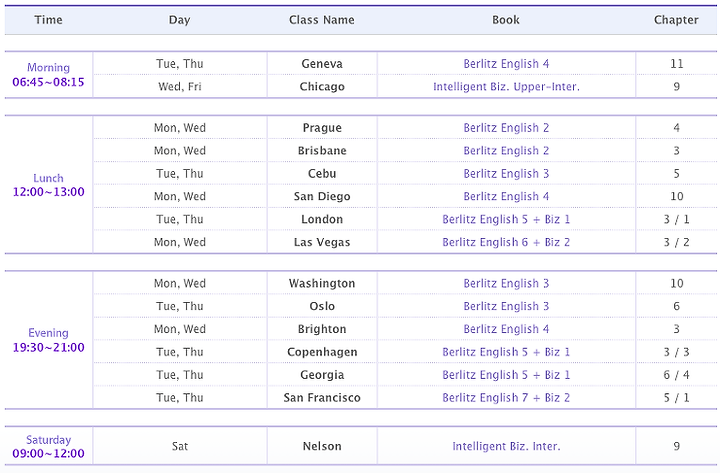
Task: Open Copenhagen's Berlitz English 5 + Biz 1
Action: pos(506,352)
